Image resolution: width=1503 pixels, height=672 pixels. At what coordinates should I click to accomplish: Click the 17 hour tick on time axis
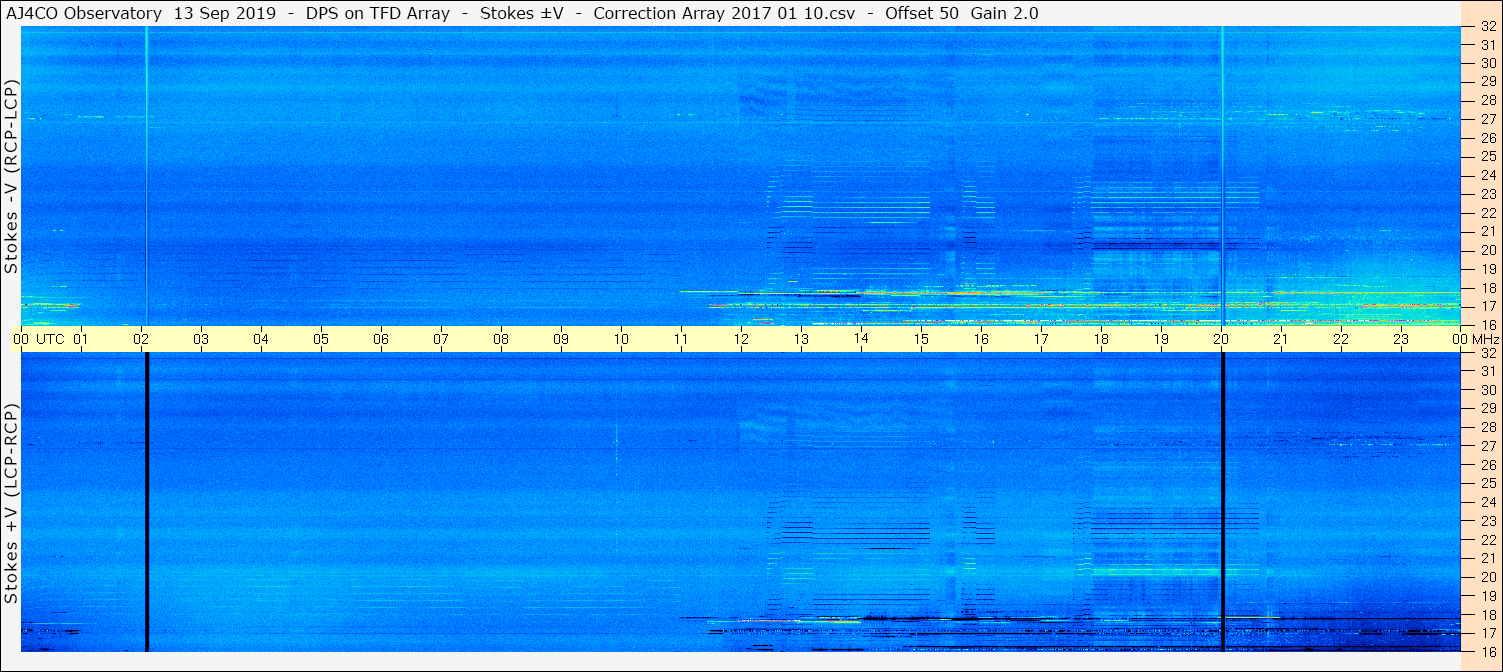pos(1041,339)
